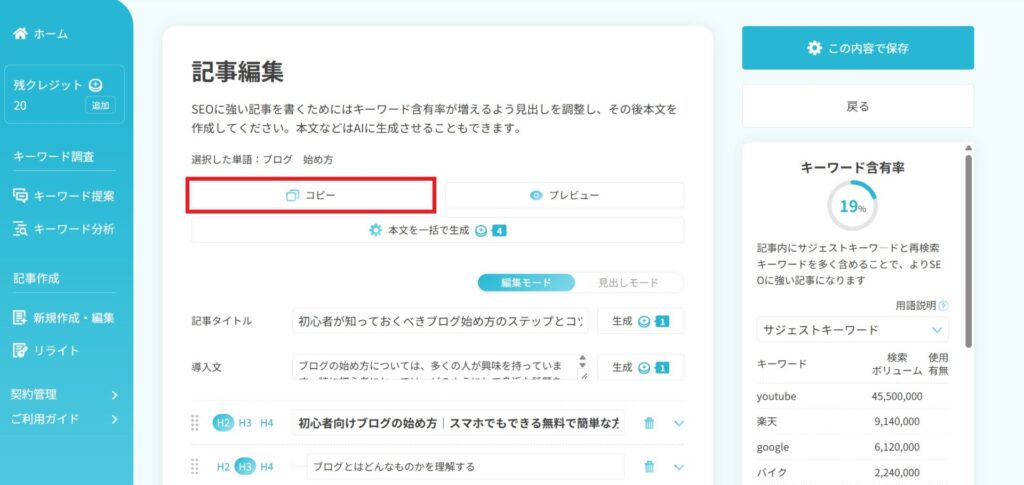Viewport: 1024px width, 485px height.
Task: Select 編集モード toggle
Action: pos(526,283)
